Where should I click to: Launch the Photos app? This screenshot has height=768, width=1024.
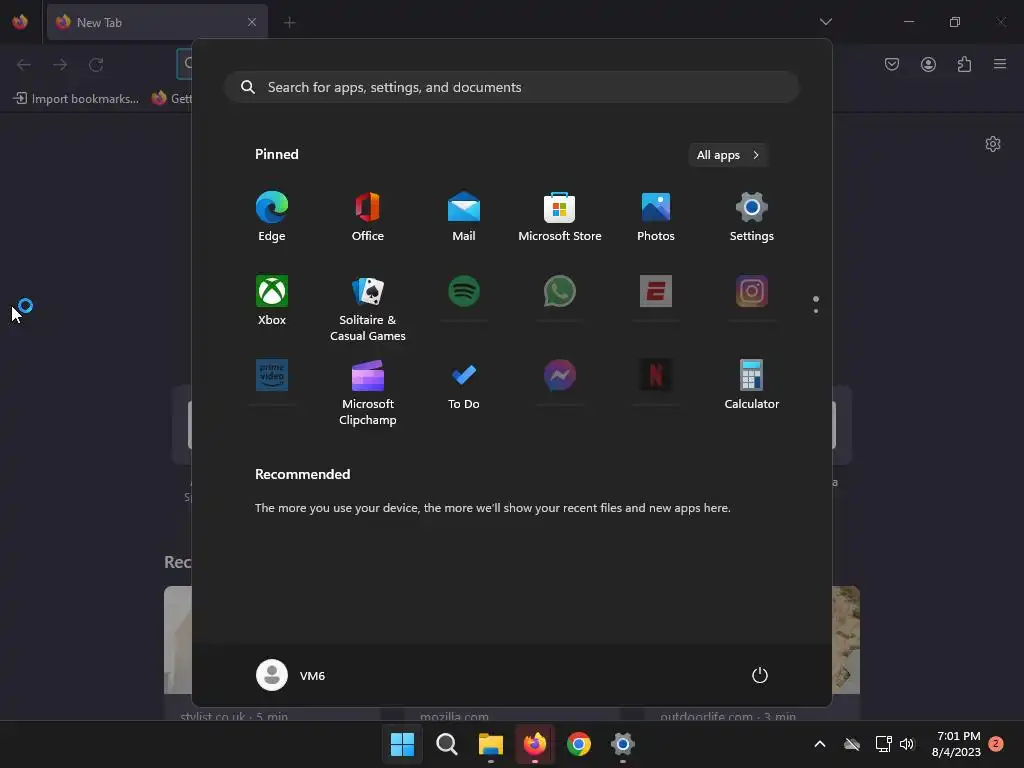pos(656,217)
